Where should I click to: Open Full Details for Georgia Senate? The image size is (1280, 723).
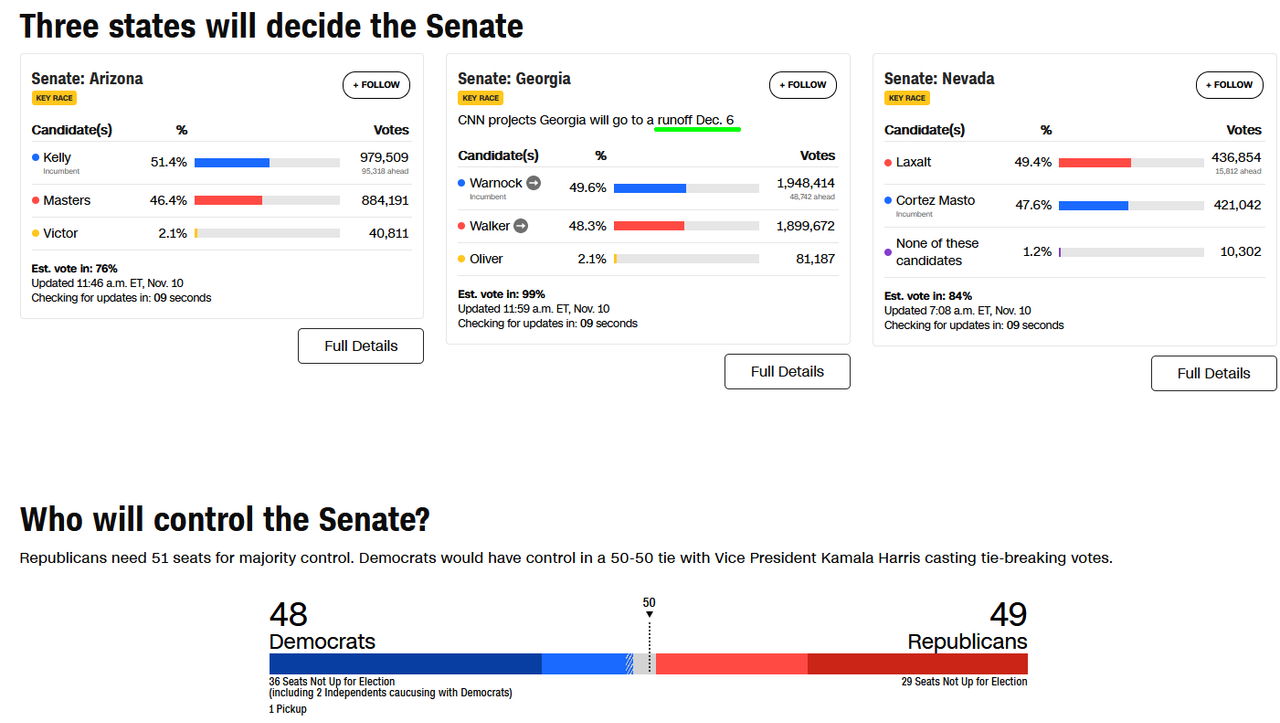click(787, 371)
